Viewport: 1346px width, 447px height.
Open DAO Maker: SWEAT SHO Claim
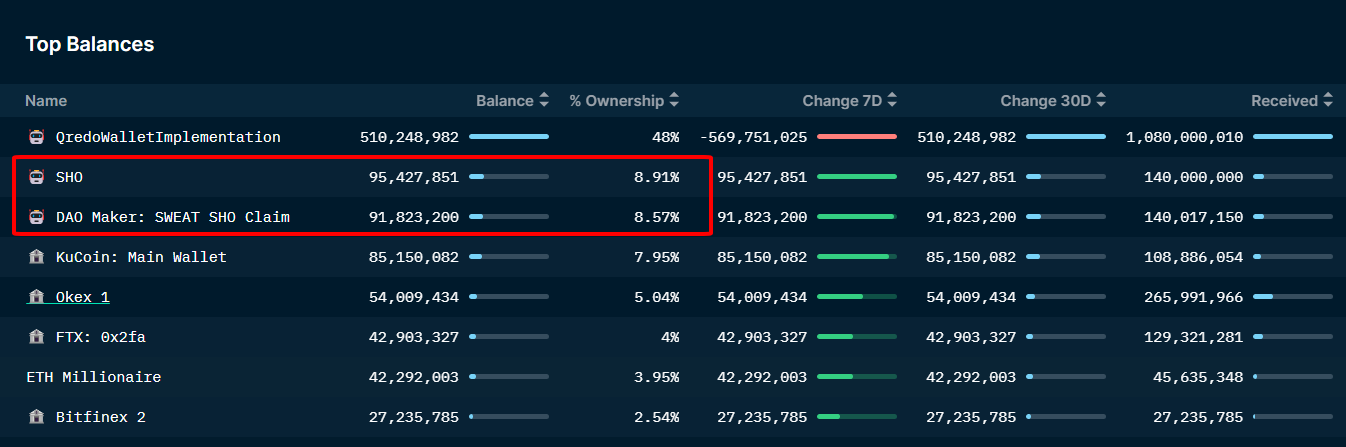(173, 217)
